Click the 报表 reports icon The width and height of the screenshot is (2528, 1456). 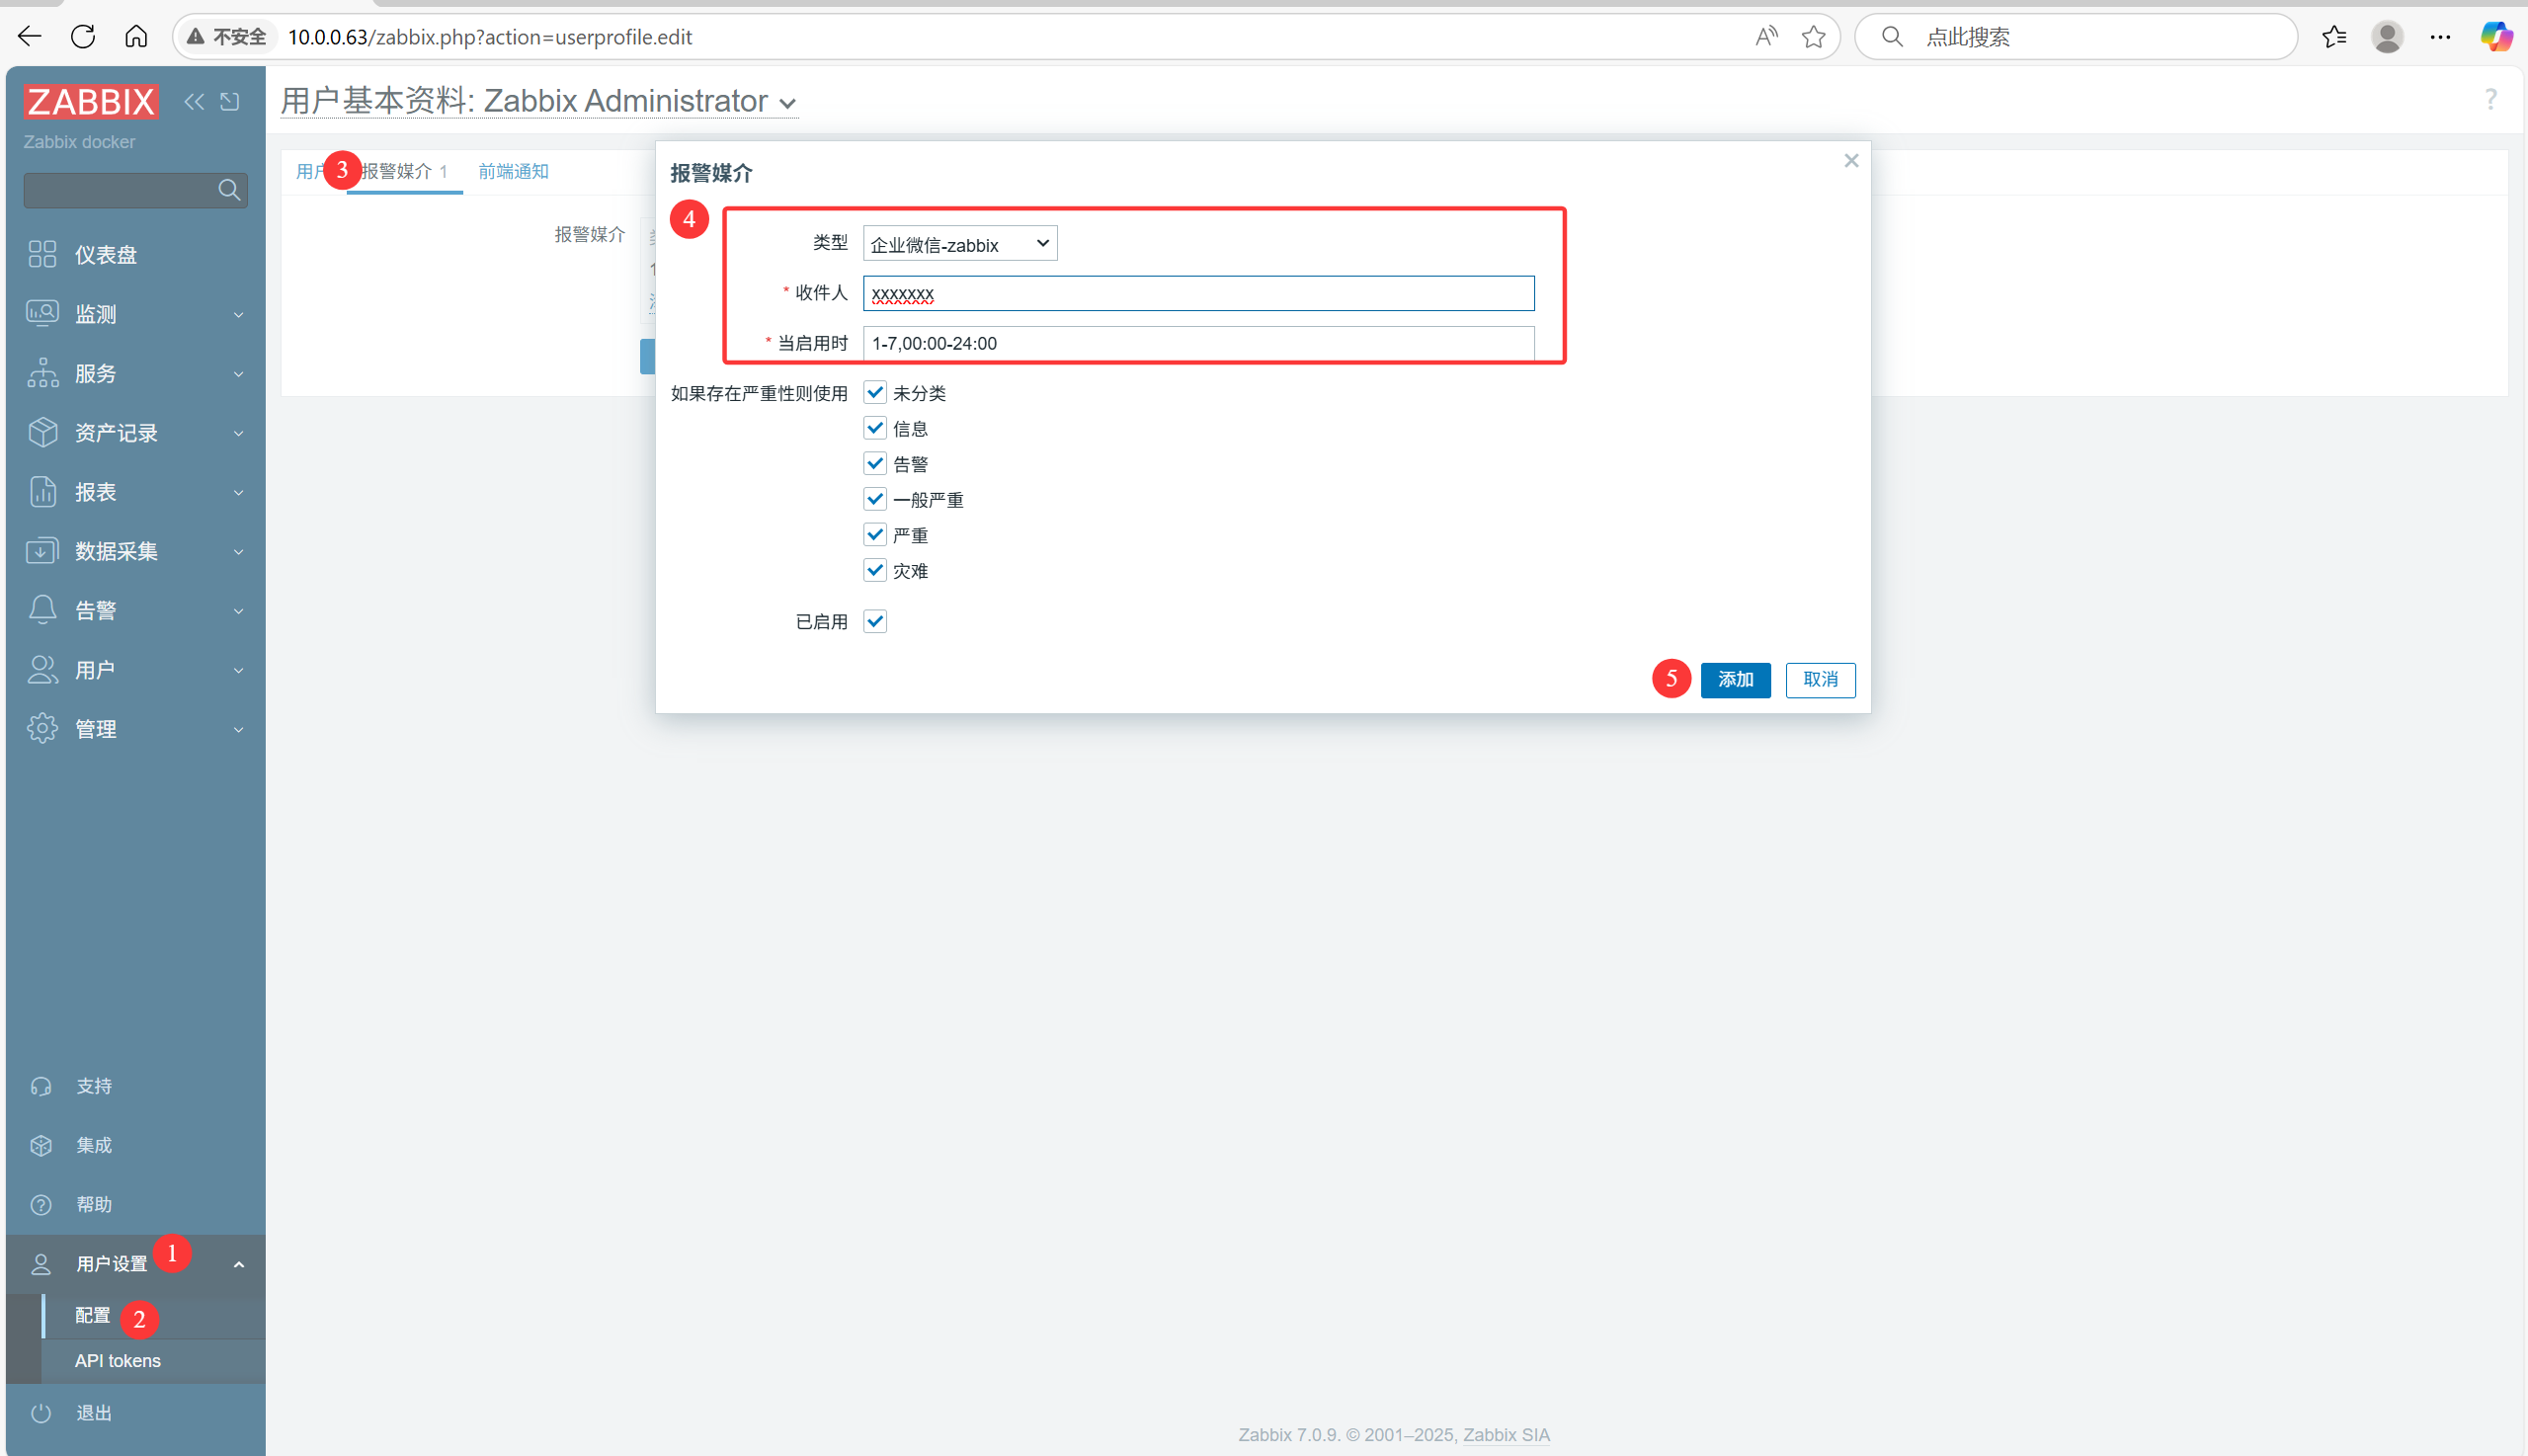[42, 492]
